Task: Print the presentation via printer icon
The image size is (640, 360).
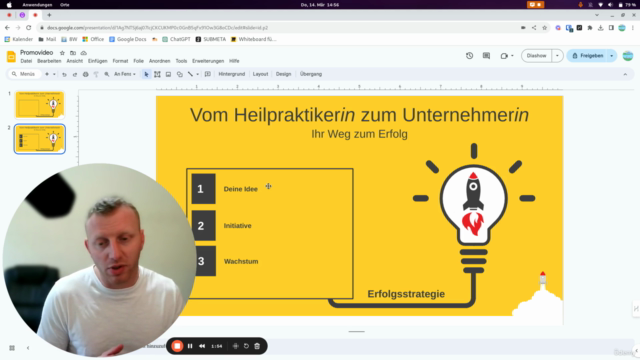Action: point(85,74)
